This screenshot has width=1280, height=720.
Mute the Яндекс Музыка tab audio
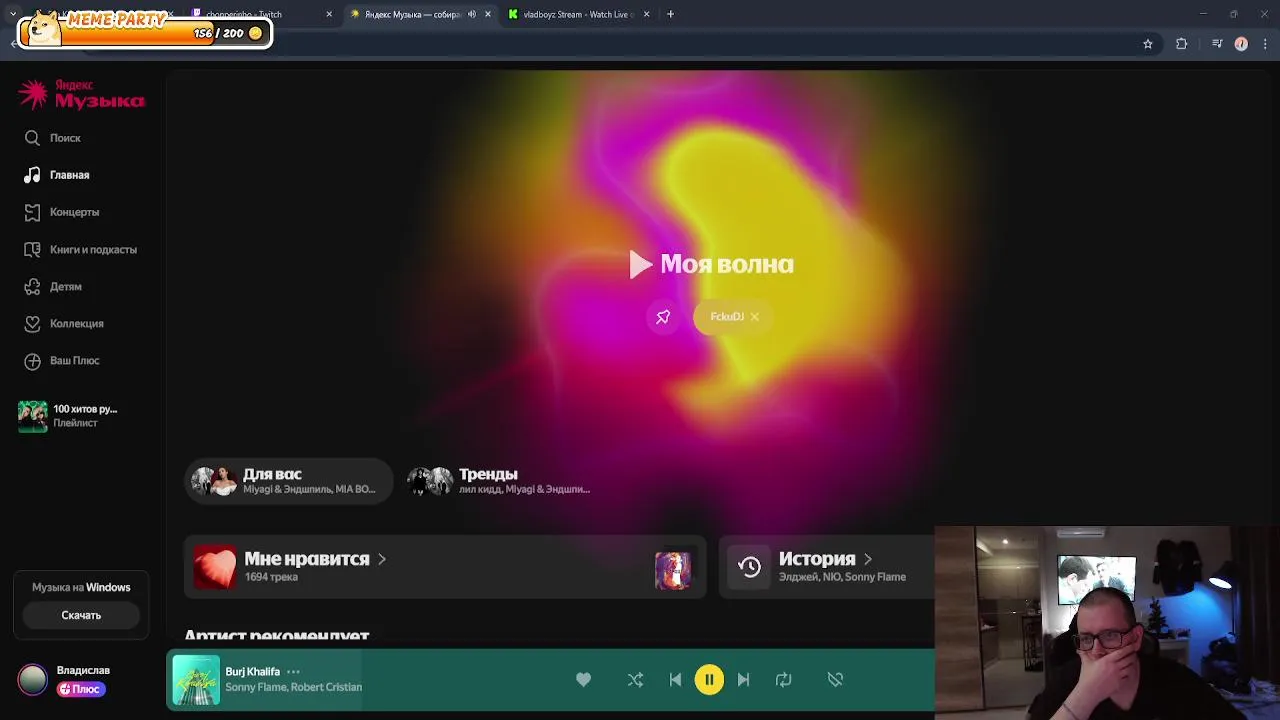point(472,14)
